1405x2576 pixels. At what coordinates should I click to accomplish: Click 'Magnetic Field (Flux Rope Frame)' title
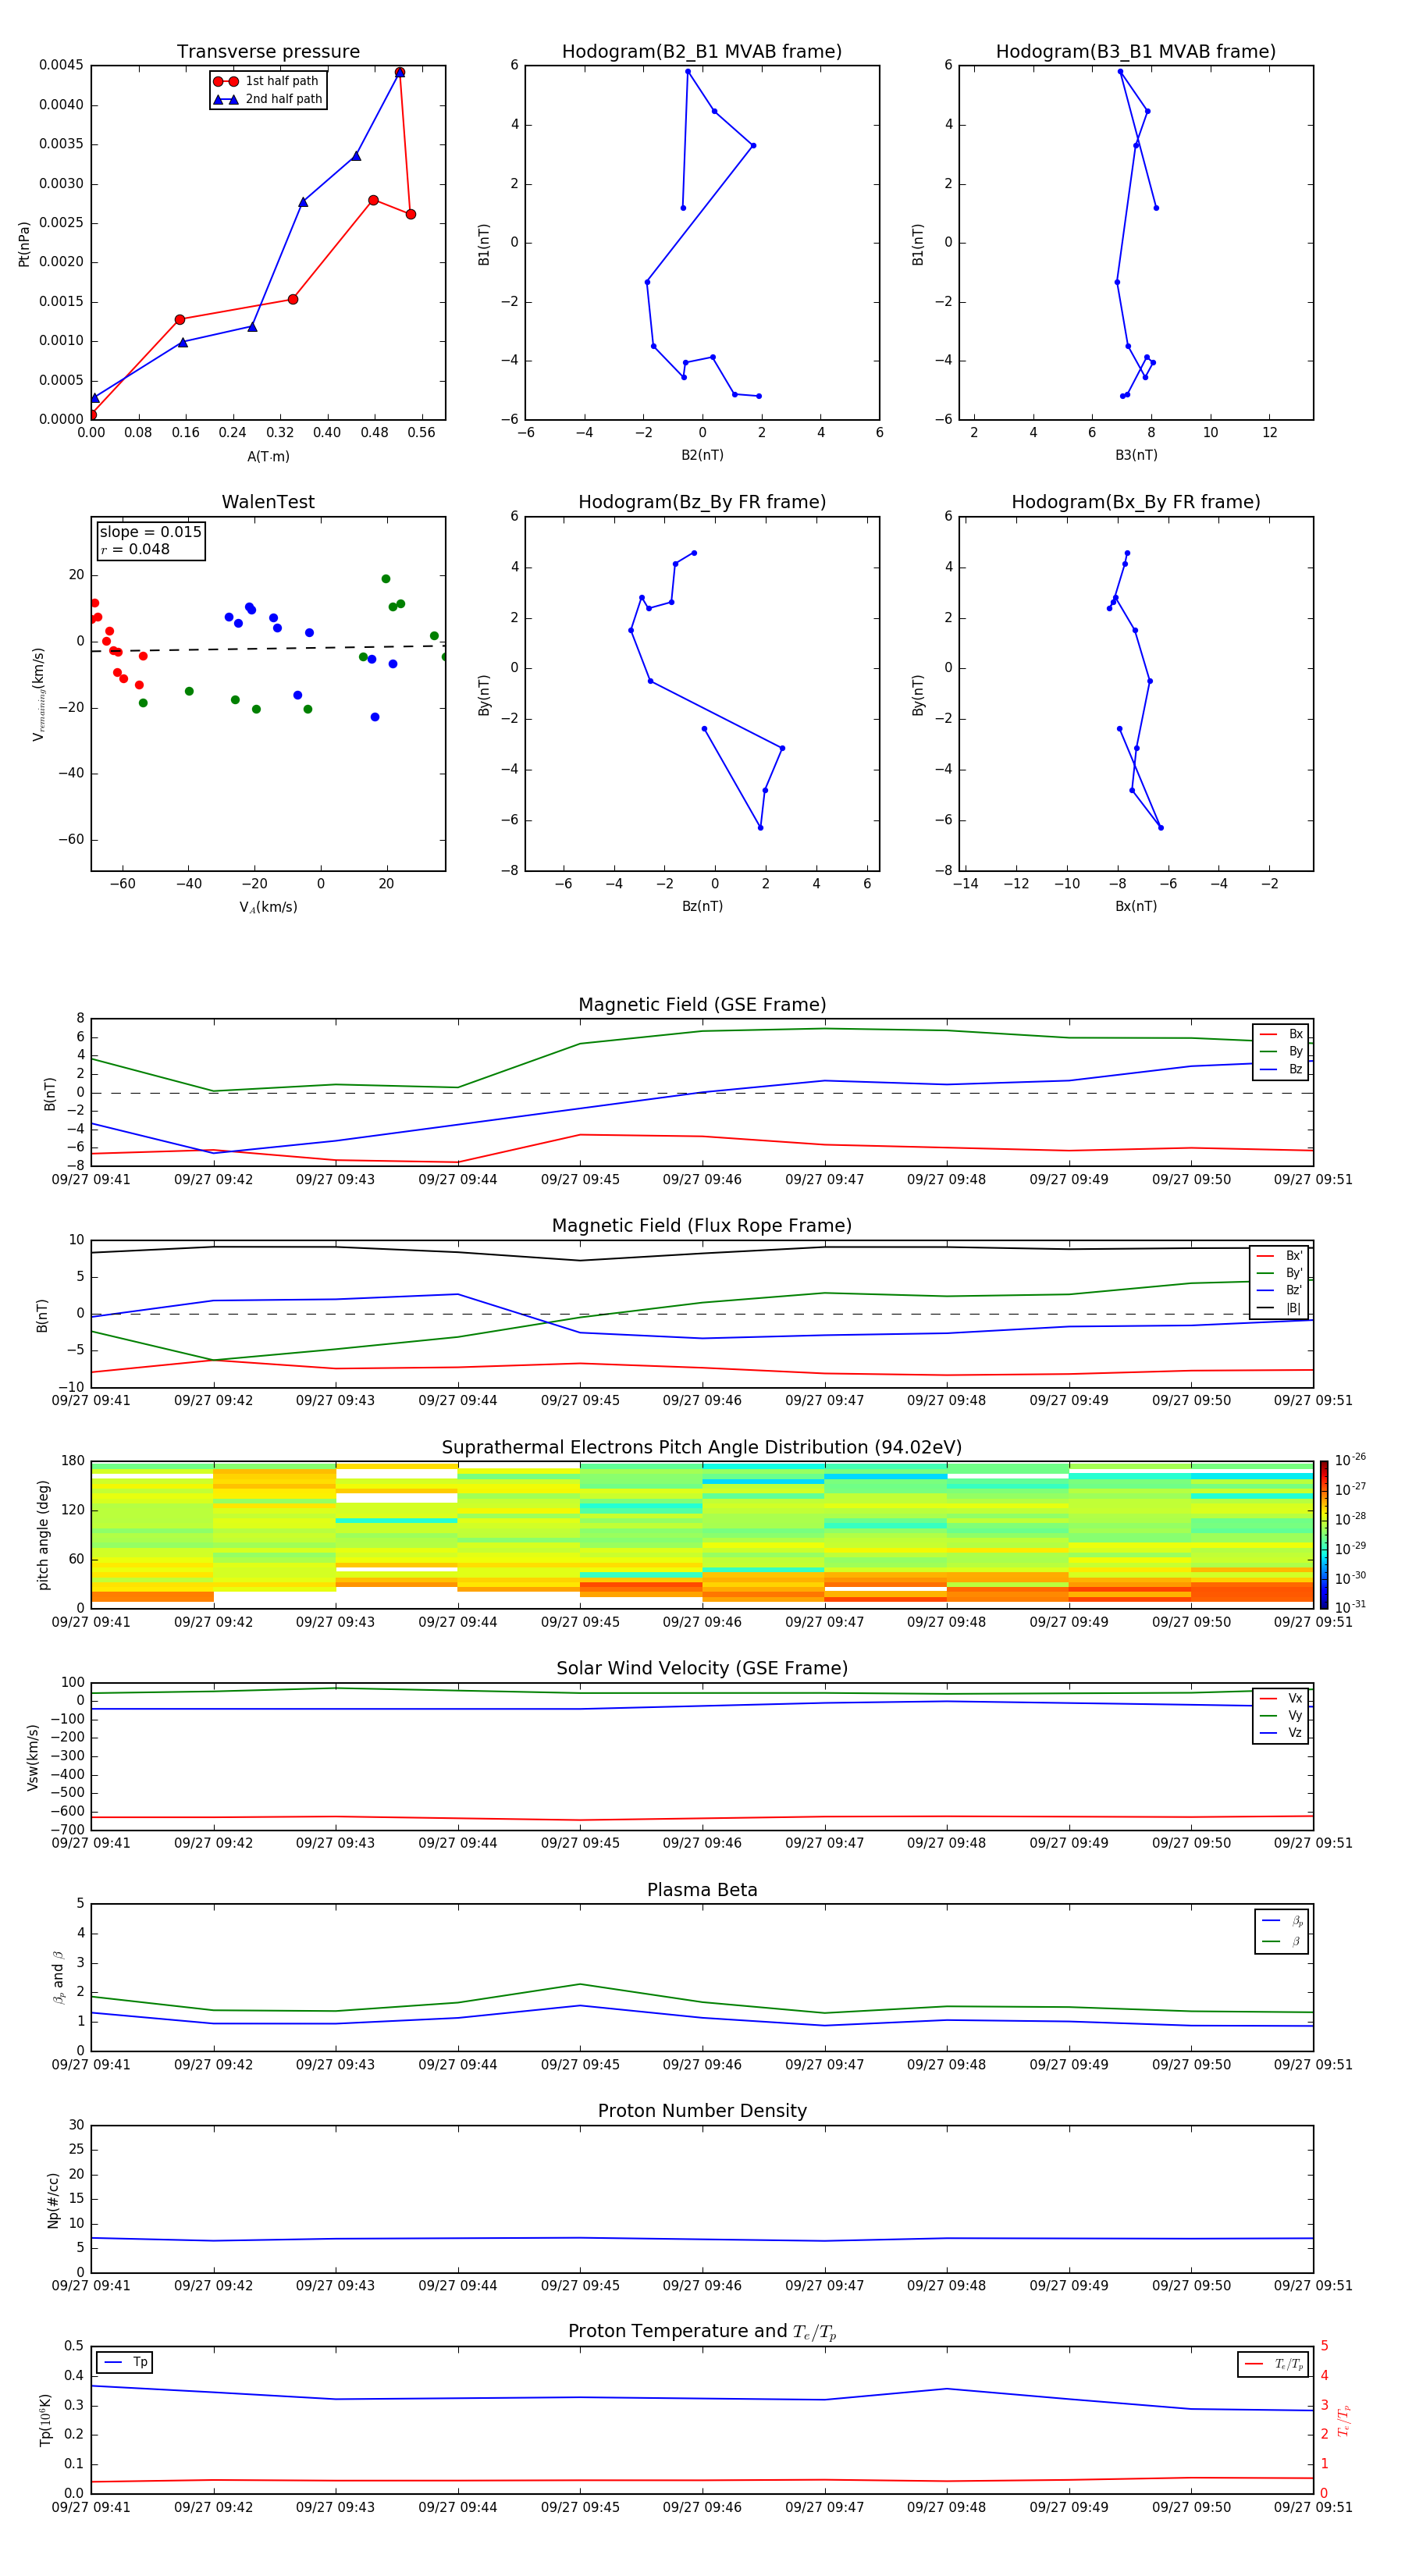702,1225
